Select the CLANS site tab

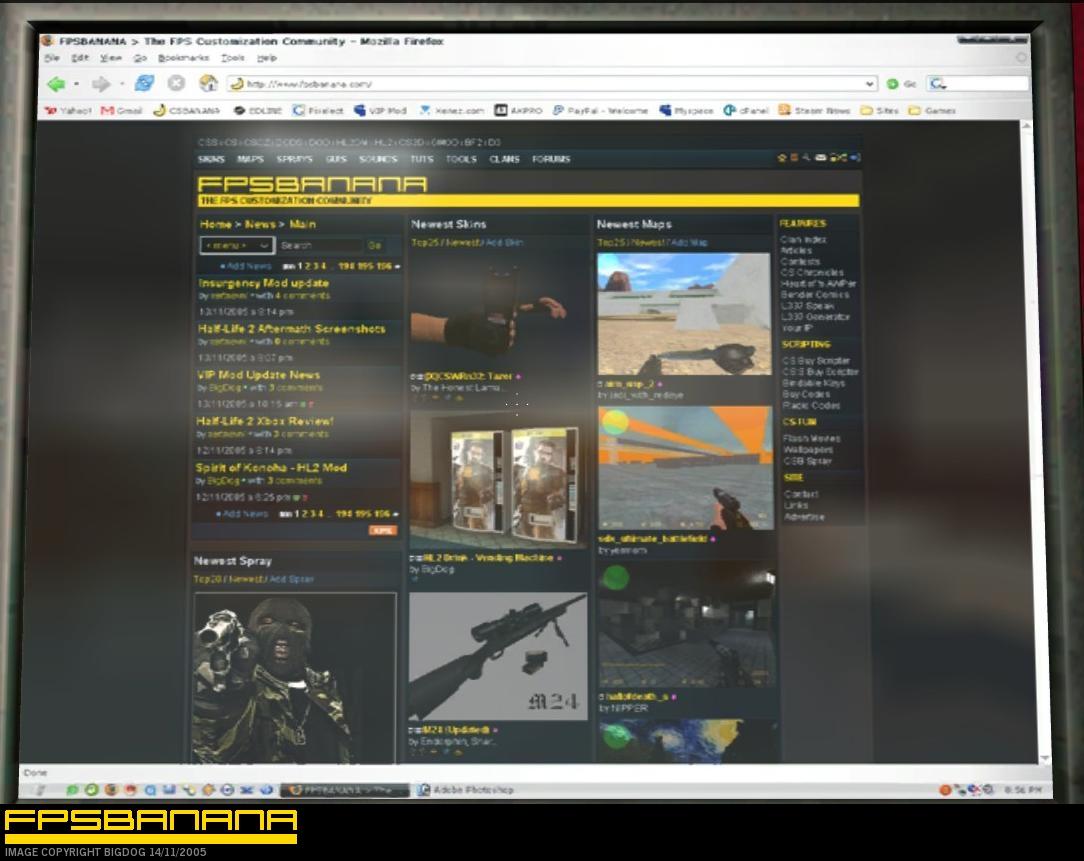[505, 159]
